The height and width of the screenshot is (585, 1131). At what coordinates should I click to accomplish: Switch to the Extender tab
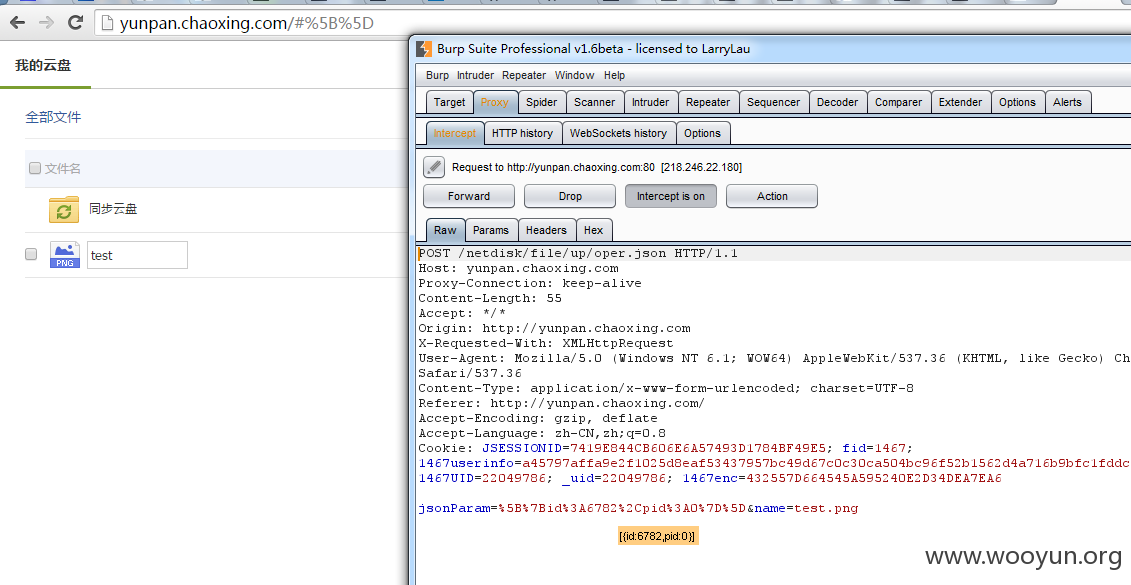click(x=960, y=102)
